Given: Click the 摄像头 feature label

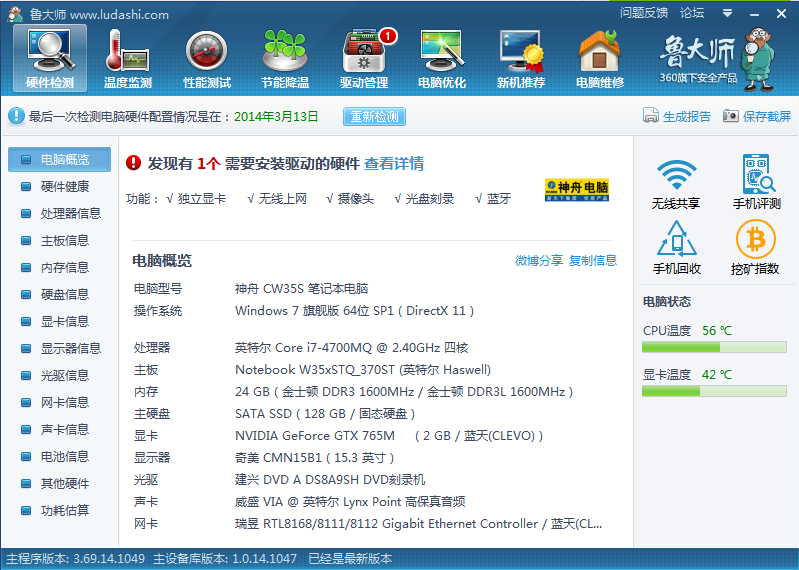Looking at the screenshot, I should click(356, 199).
